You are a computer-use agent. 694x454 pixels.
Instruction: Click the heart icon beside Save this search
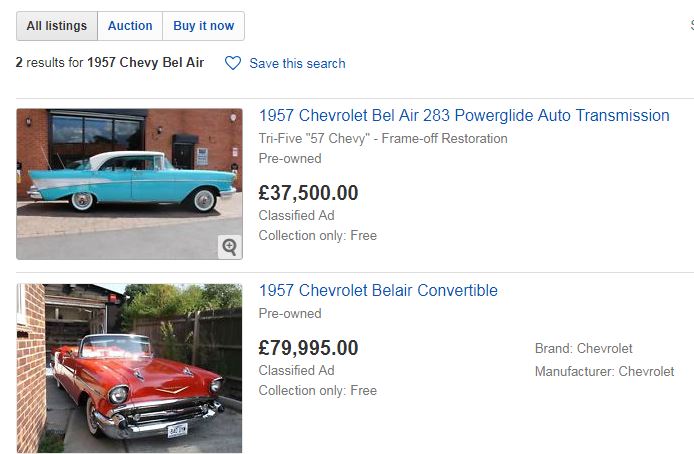(x=233, y=63)
